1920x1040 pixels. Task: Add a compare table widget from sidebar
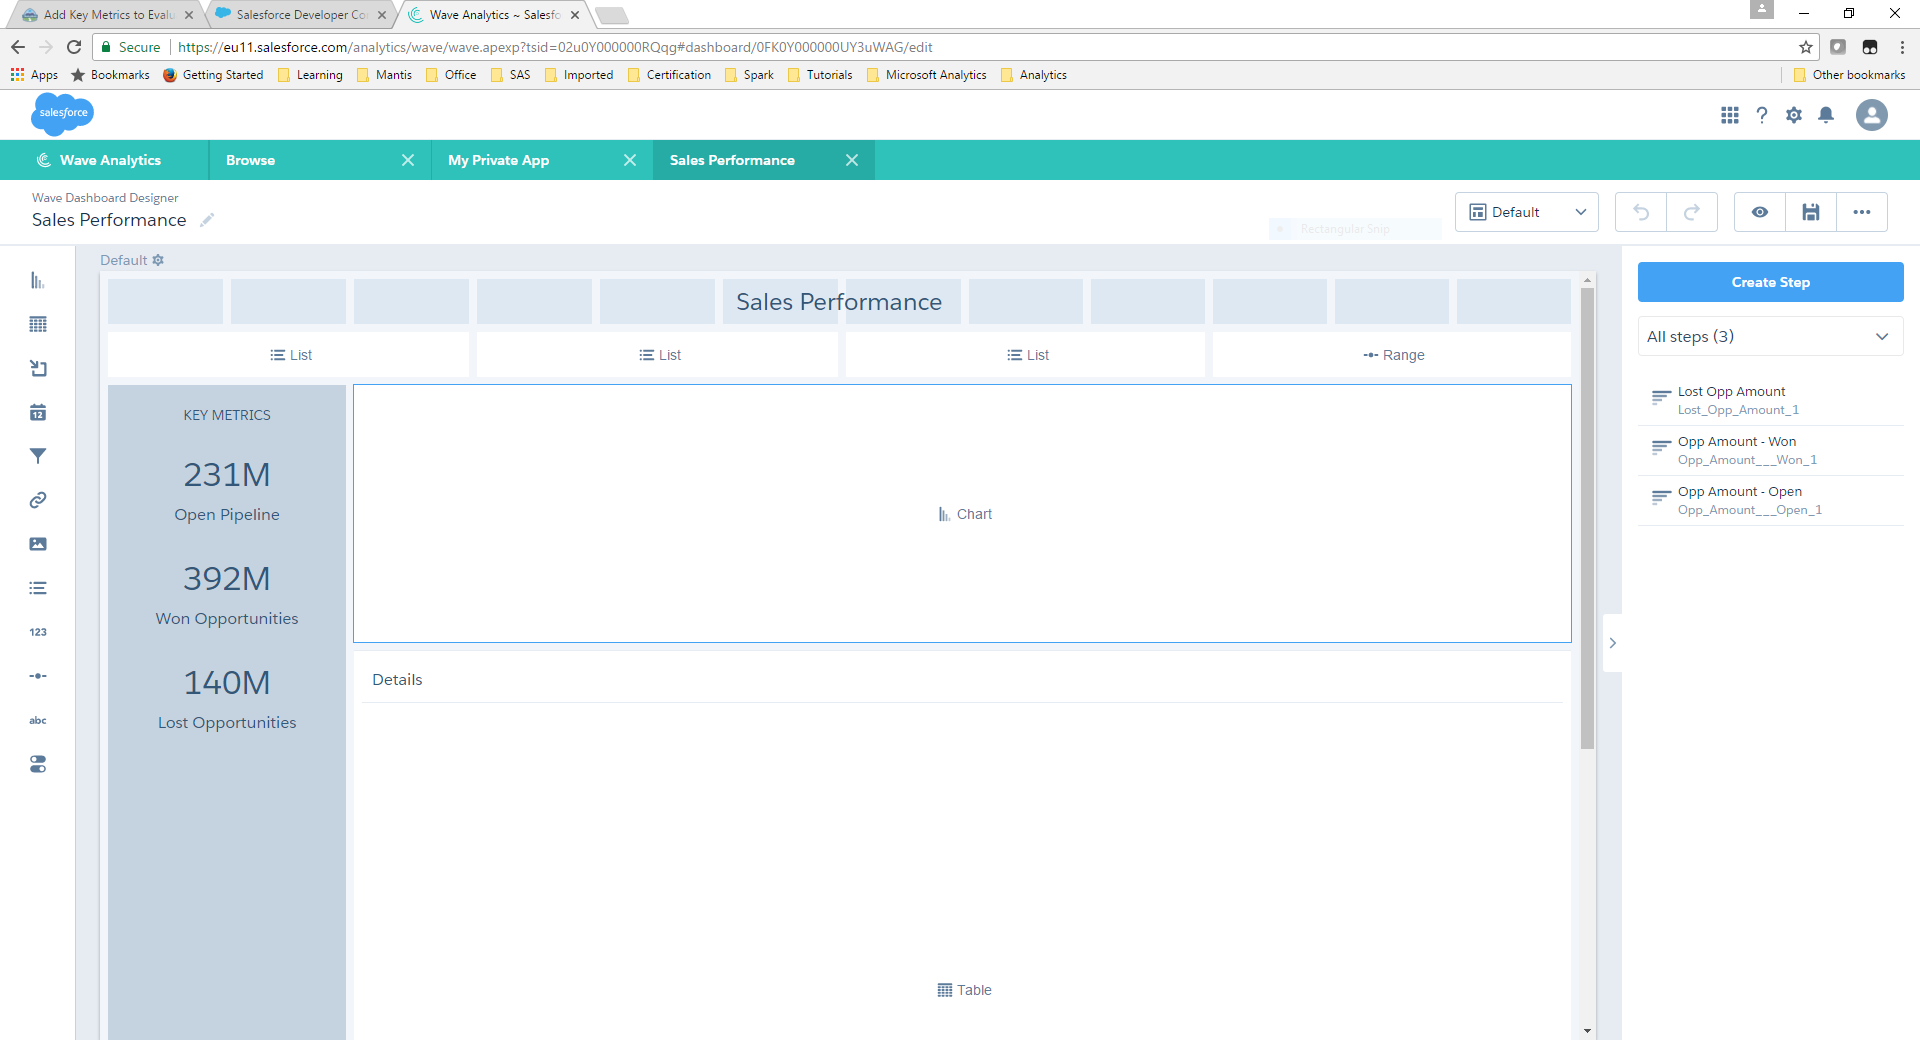(x=38, y=368)
